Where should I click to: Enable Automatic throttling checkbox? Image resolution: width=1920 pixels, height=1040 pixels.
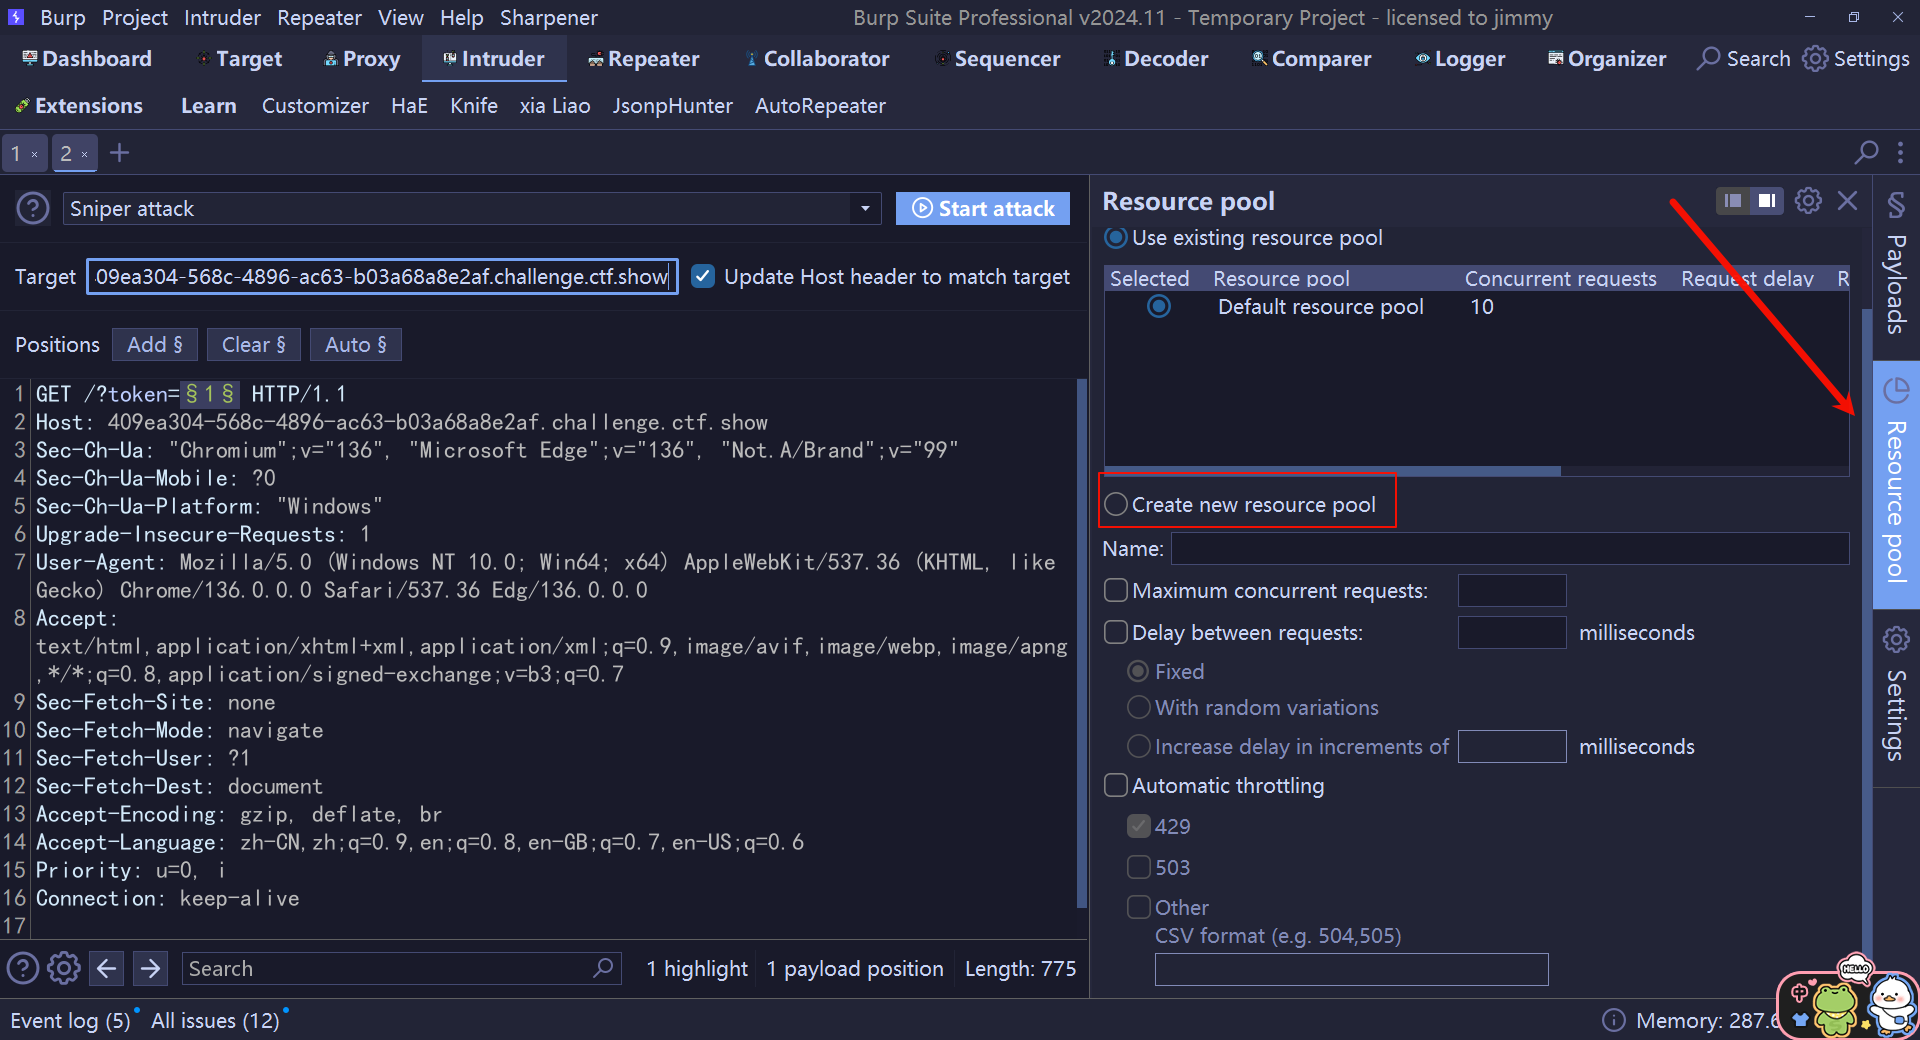tap(1116, 785)
